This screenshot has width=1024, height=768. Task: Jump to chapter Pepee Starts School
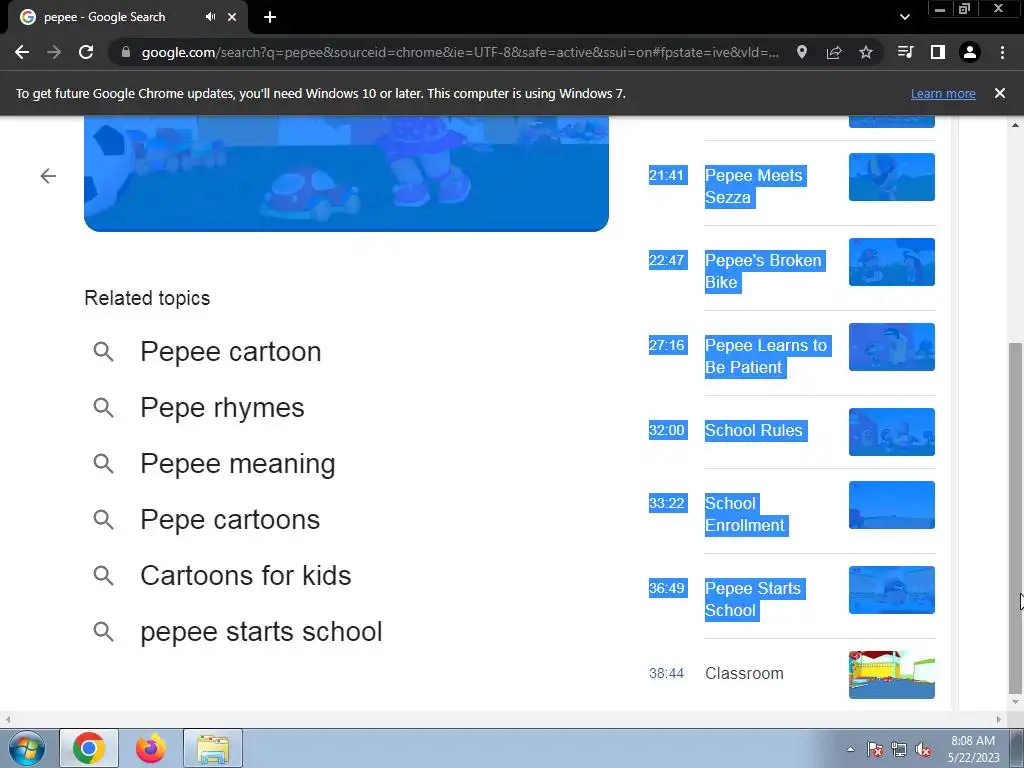pos(755,600)
